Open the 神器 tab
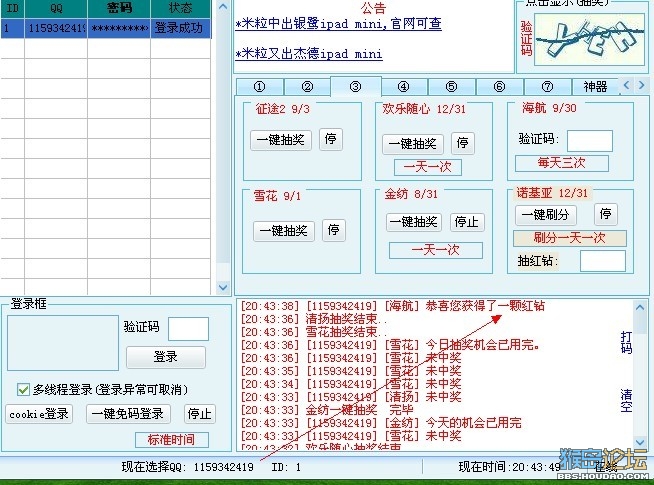The height and width of the screenshot is (485, 654). tap(595, 87)
